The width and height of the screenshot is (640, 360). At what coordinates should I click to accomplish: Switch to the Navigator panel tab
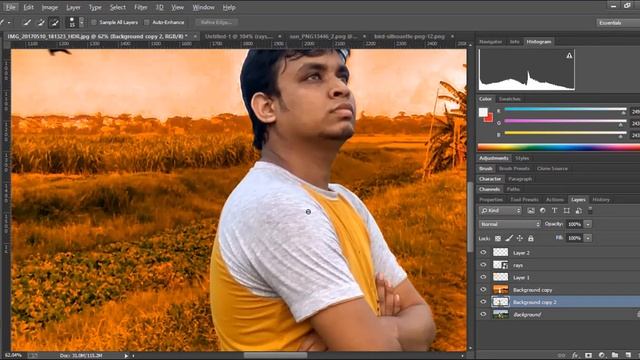[x=491, y=42]
